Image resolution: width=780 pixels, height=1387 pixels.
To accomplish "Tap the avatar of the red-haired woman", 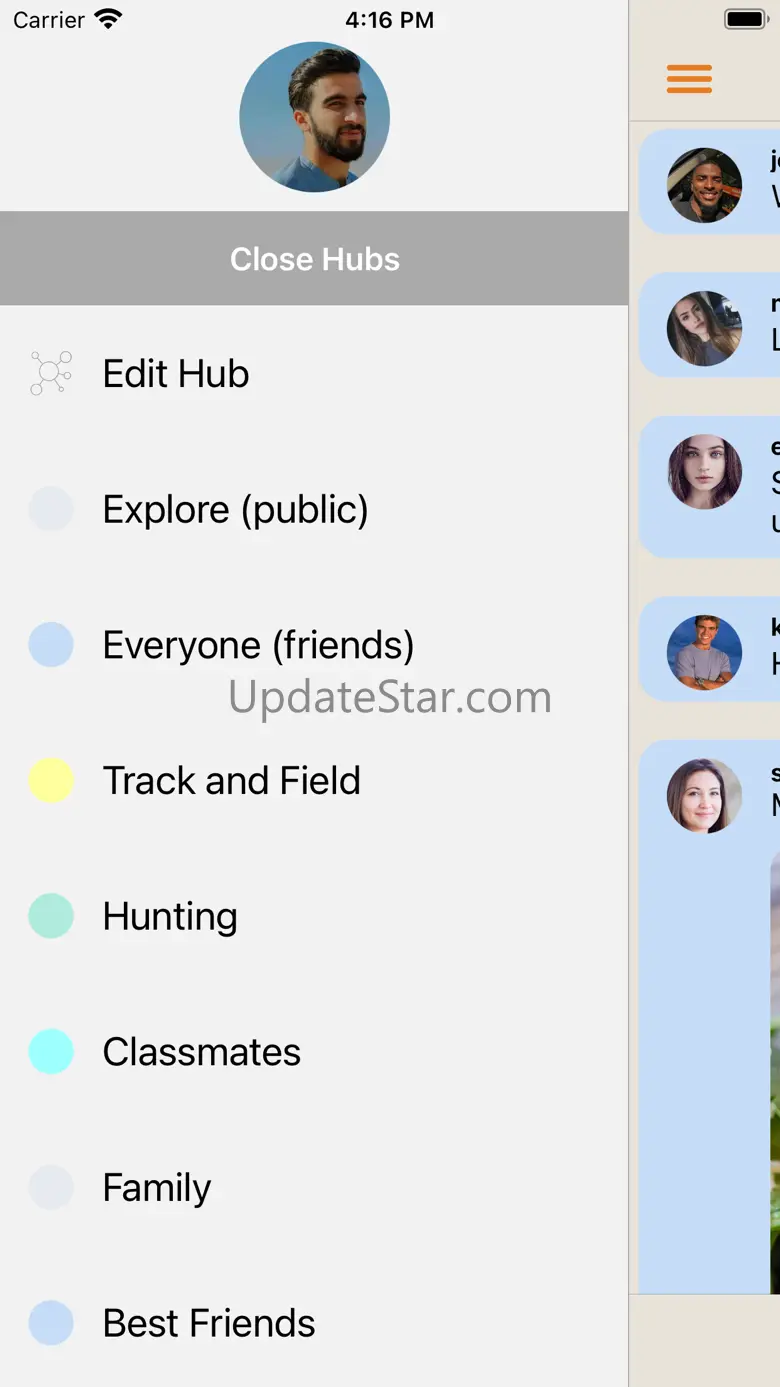I will pos(705,472).
